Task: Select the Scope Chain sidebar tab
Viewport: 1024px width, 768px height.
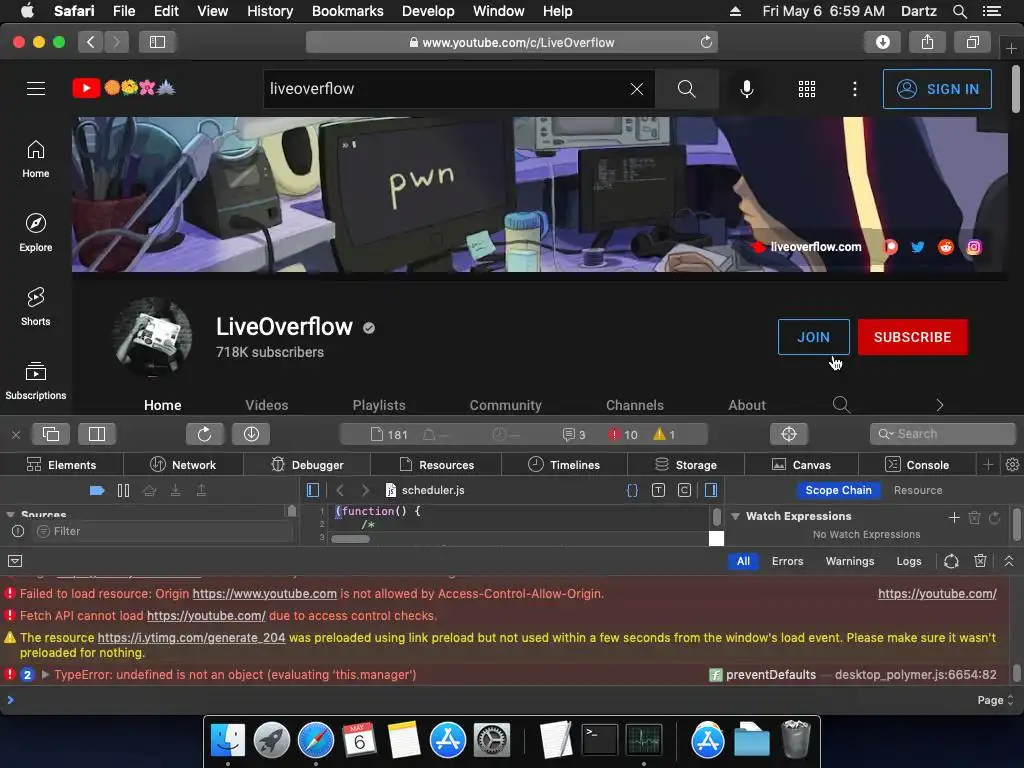Action: click(839, 490)
